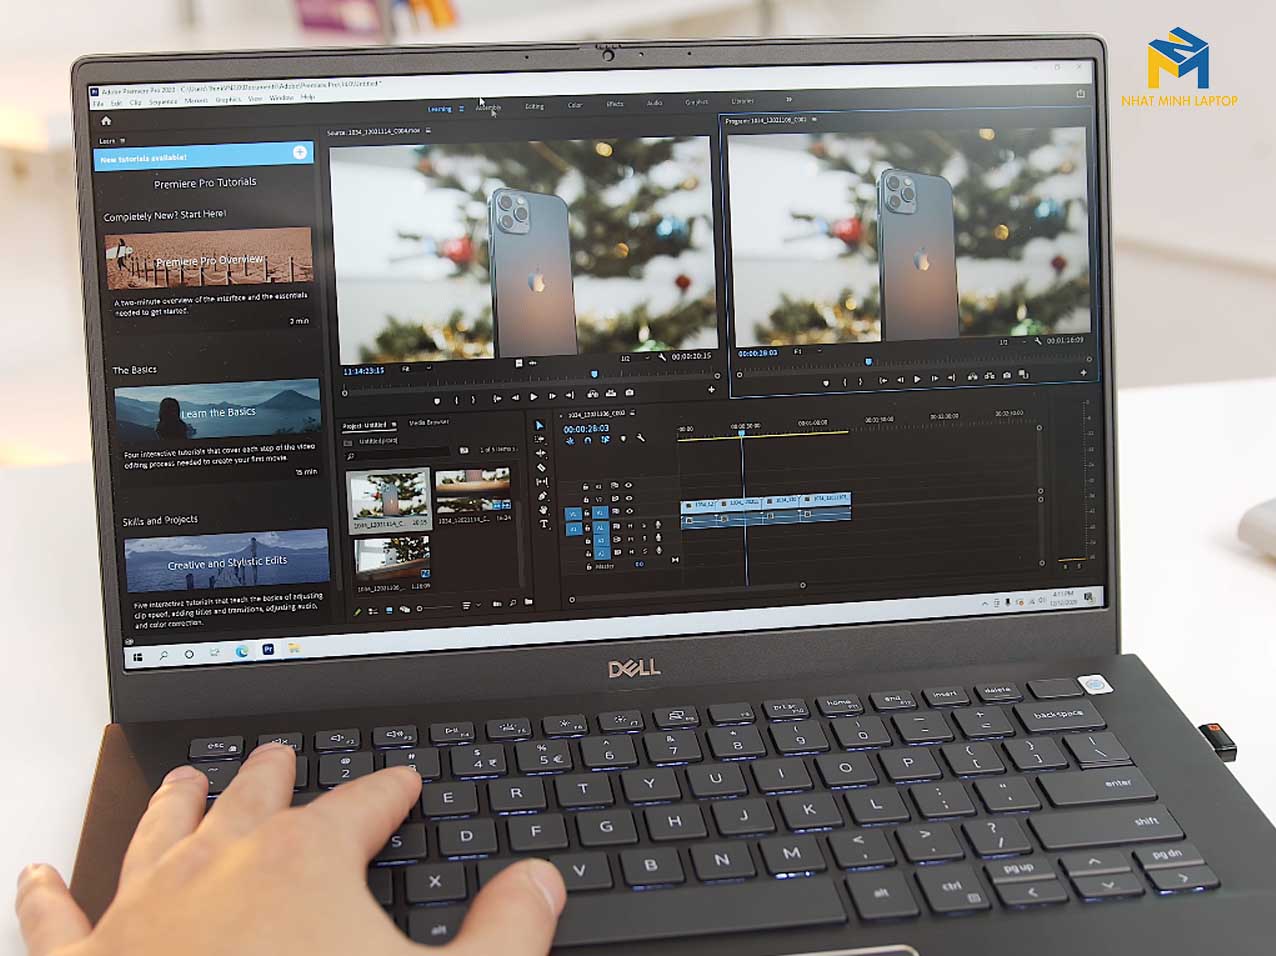Toggle the V1 track eye visibility

pyautogui.click(x=629, y=512)
